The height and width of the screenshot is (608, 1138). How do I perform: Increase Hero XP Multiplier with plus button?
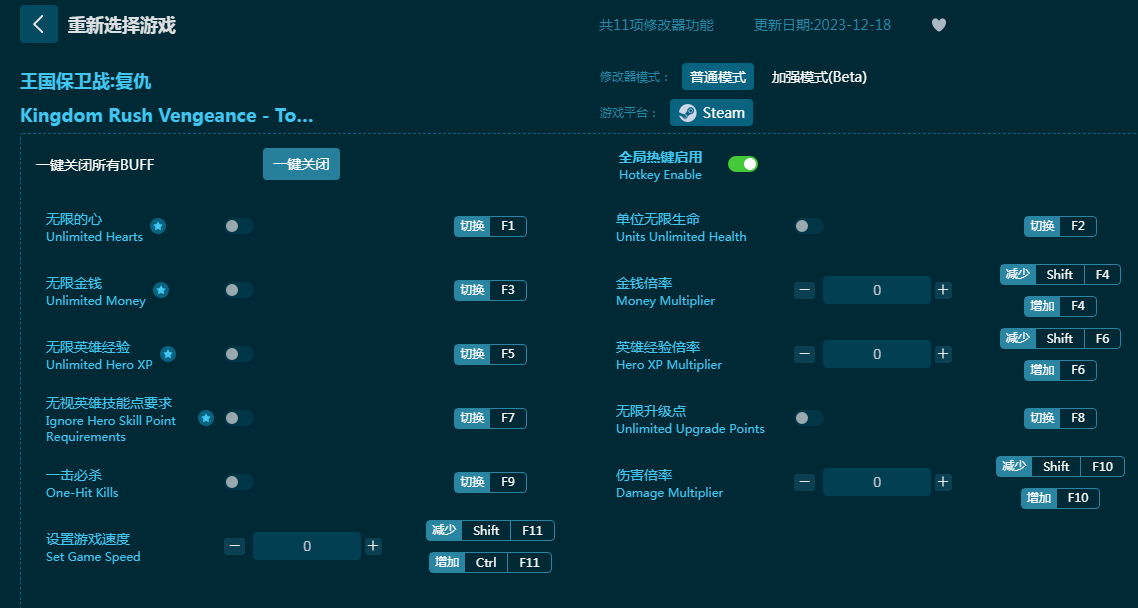(x=943, y=354)
